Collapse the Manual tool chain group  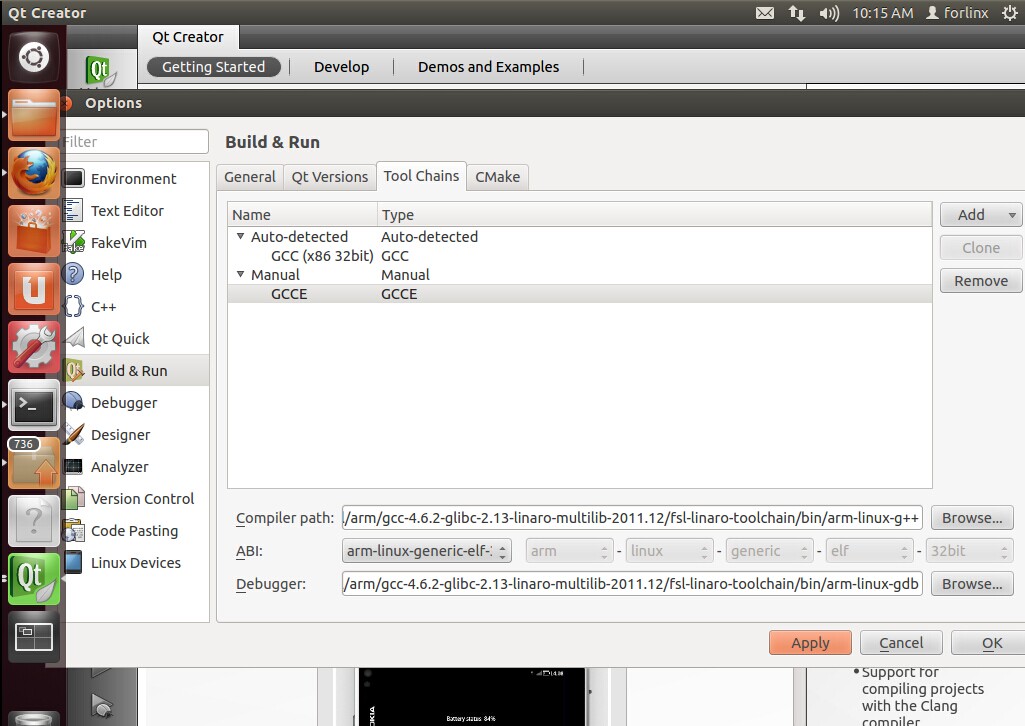(240, 274)
